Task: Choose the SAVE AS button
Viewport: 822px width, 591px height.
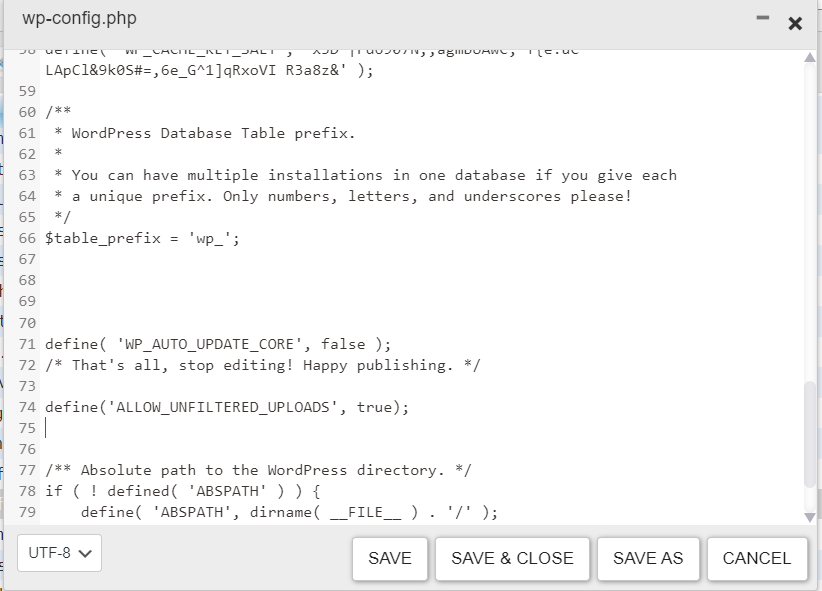Action: pos(648,559)
